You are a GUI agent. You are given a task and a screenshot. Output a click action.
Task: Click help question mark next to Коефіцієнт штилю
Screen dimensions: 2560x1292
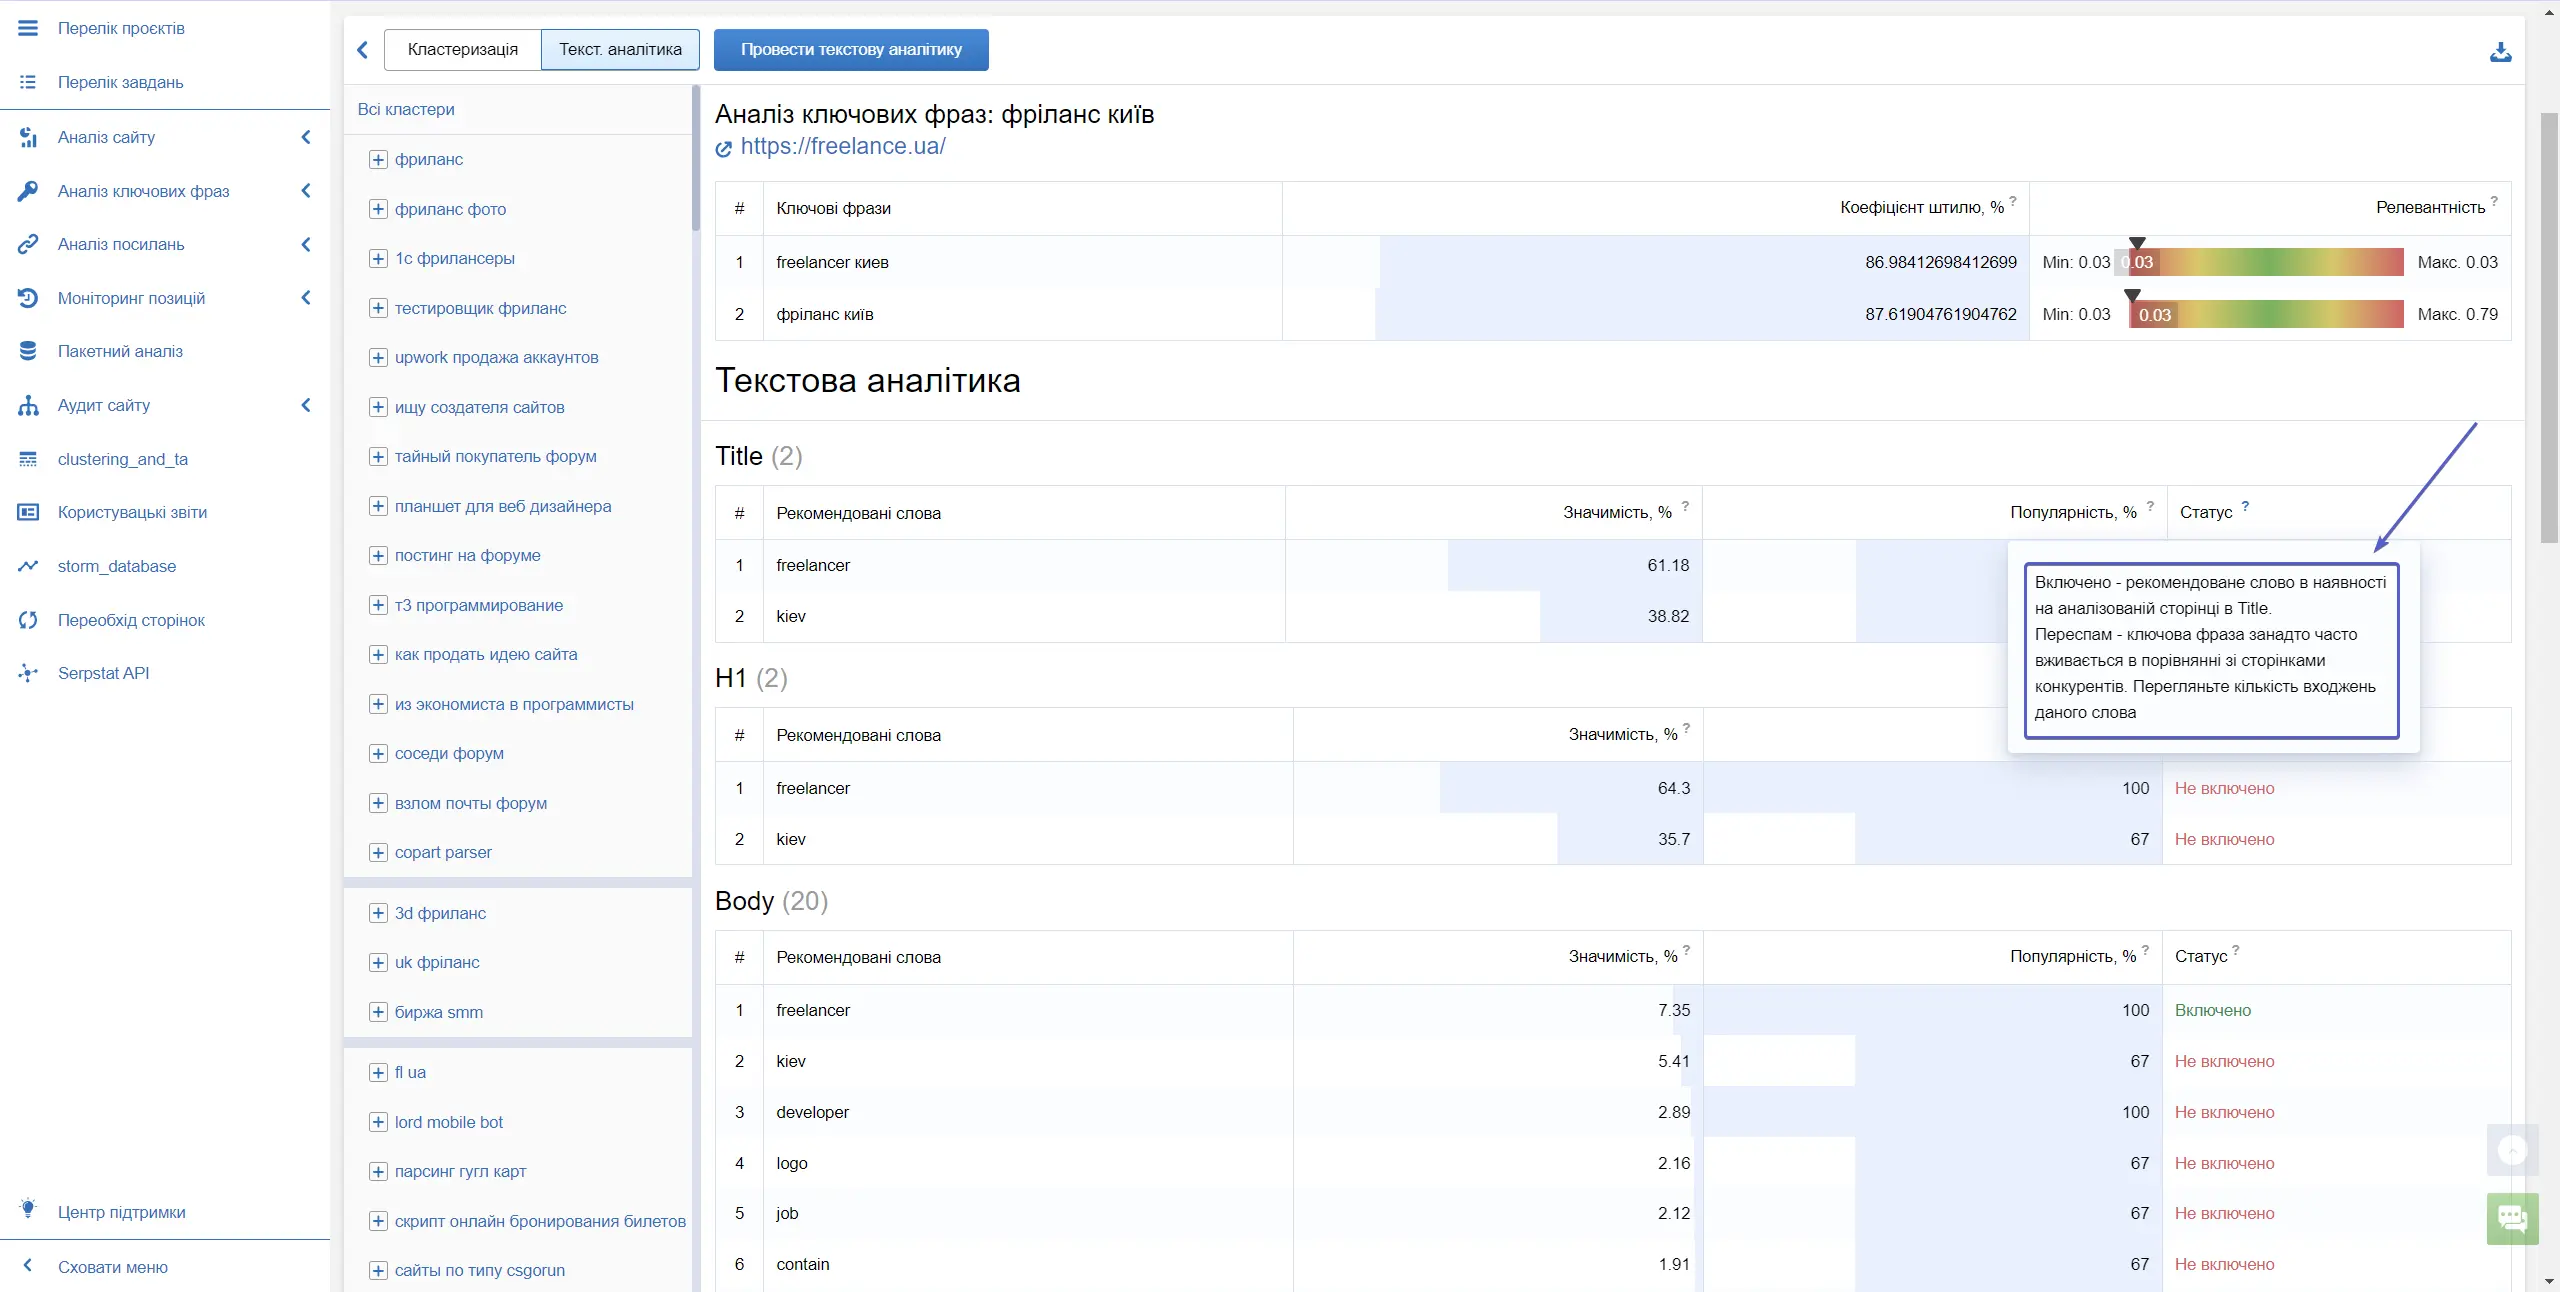(2013, 201)
